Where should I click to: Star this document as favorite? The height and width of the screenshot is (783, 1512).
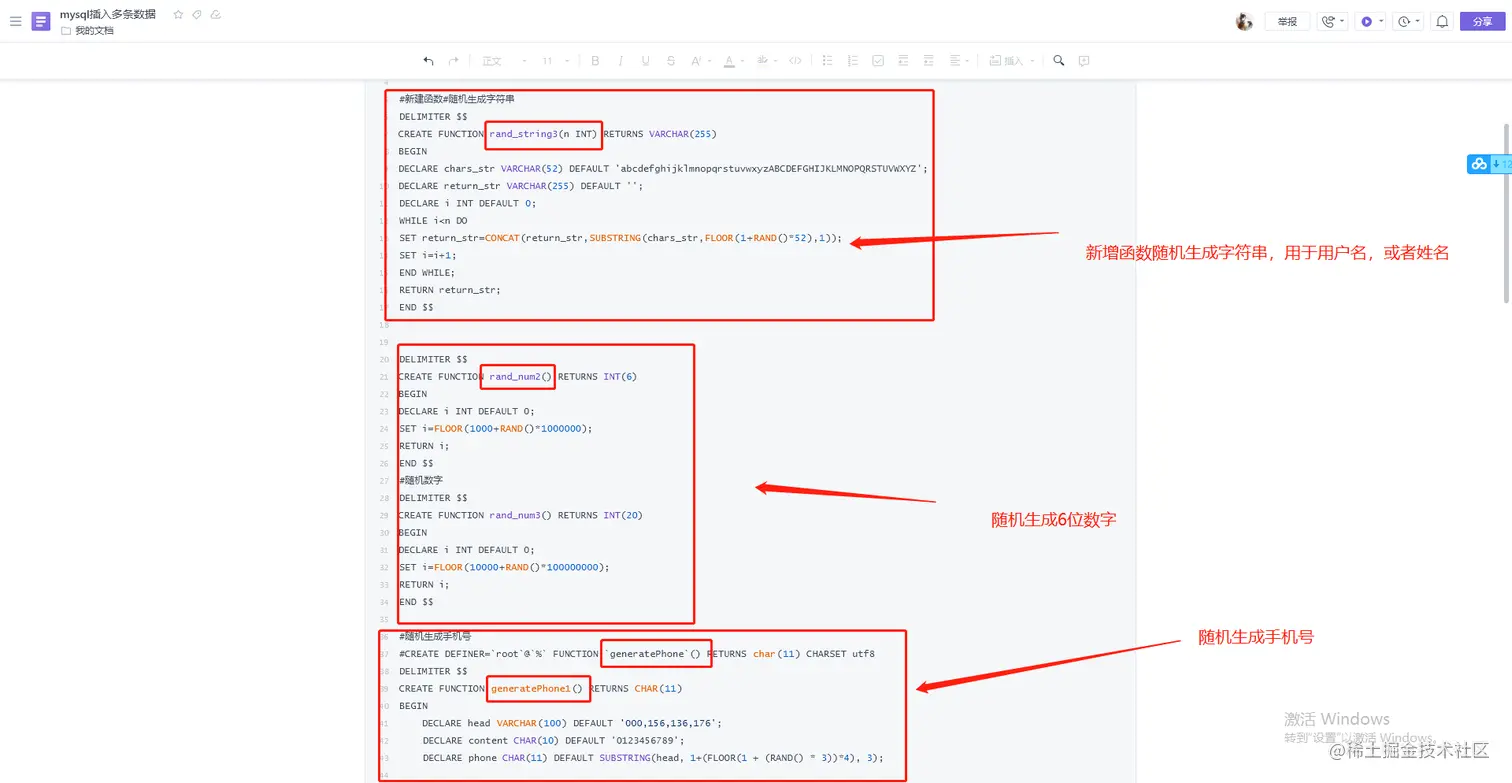click(178, 15)
